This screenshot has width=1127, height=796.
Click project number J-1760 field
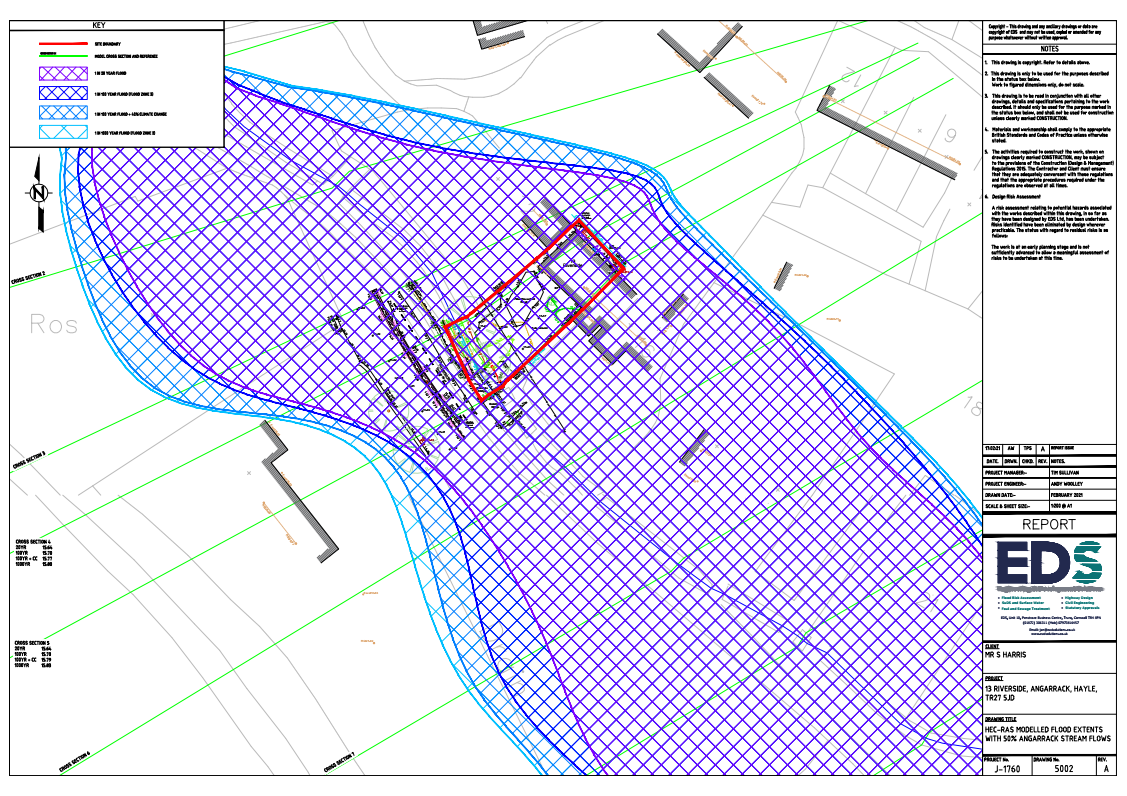click(1003, 770)
